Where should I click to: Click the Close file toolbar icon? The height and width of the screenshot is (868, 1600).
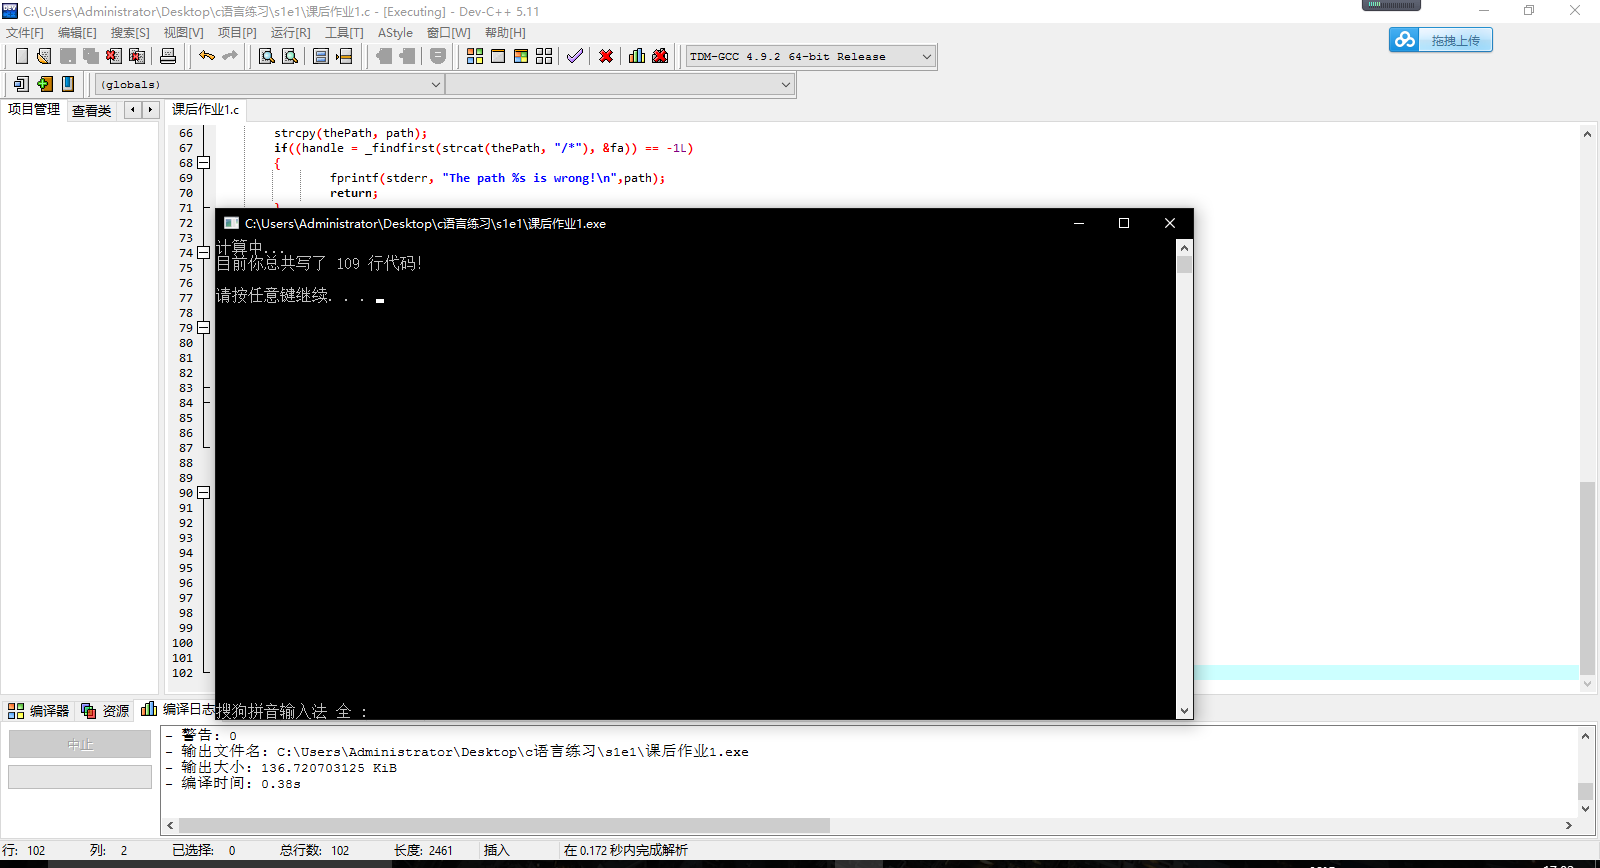(x=114, y=56)
